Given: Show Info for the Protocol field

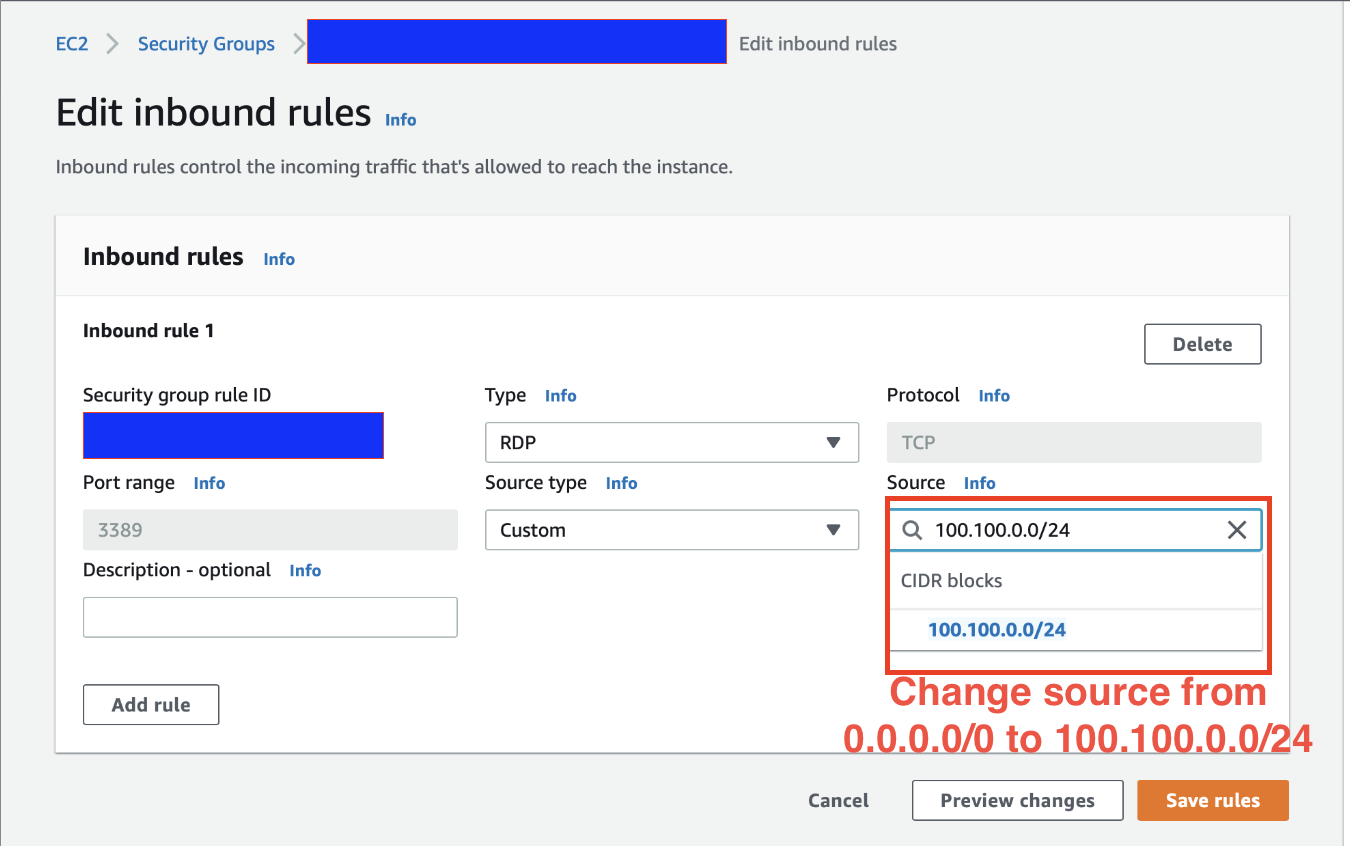Looking at the screenshot, I should pos(994,396).
